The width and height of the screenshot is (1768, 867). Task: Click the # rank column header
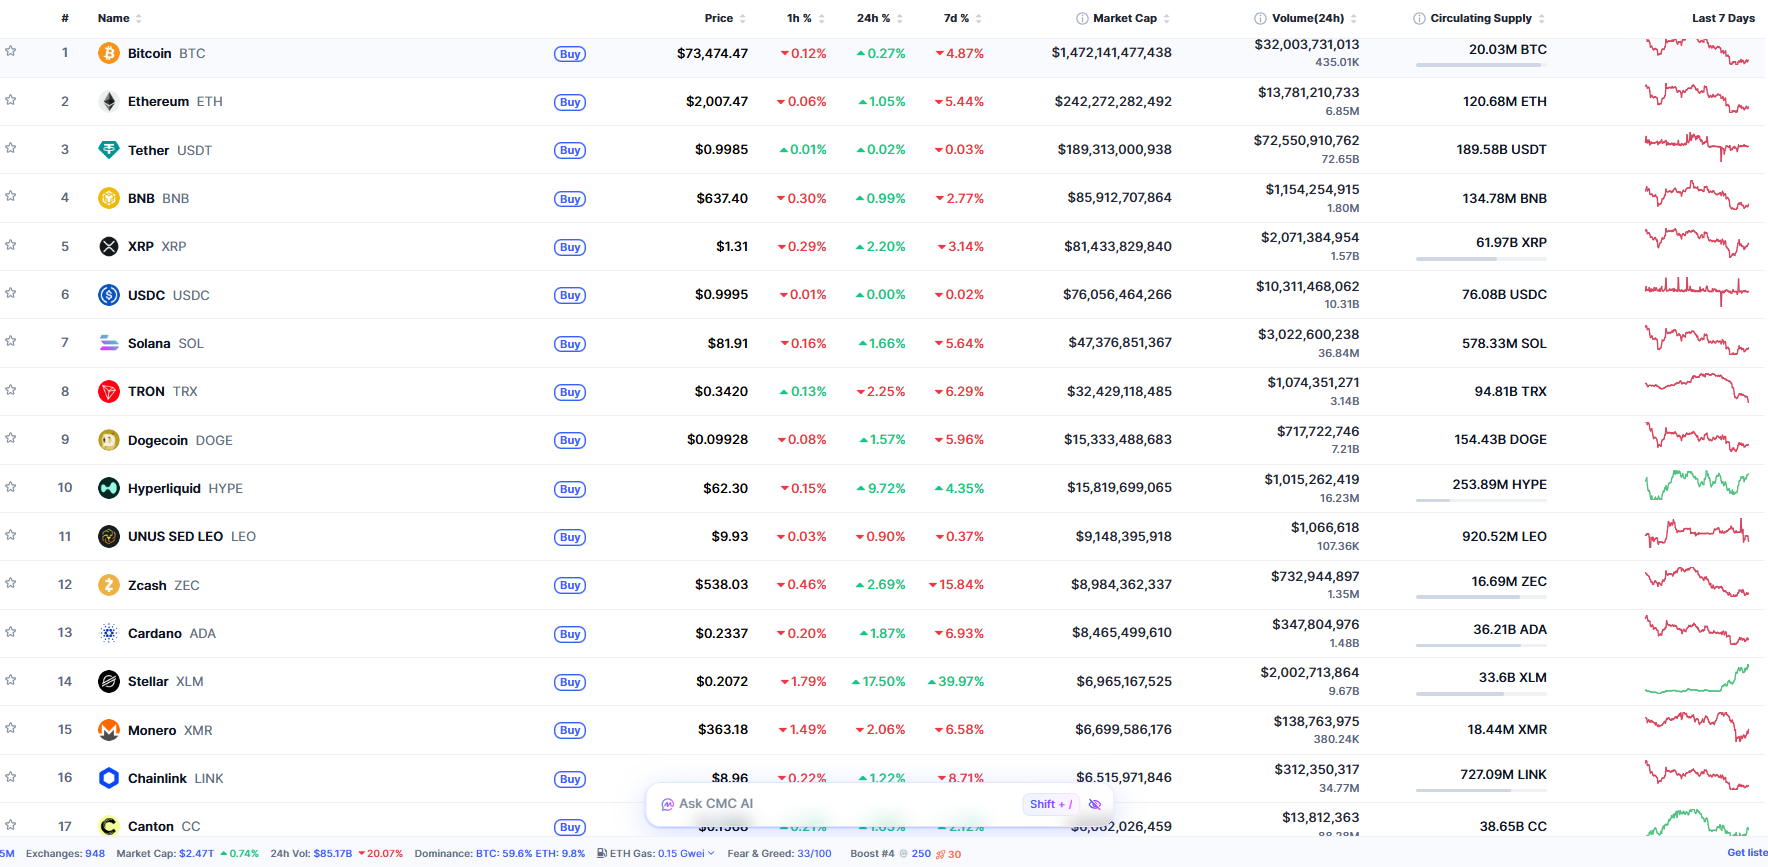[x=65, y=18]
